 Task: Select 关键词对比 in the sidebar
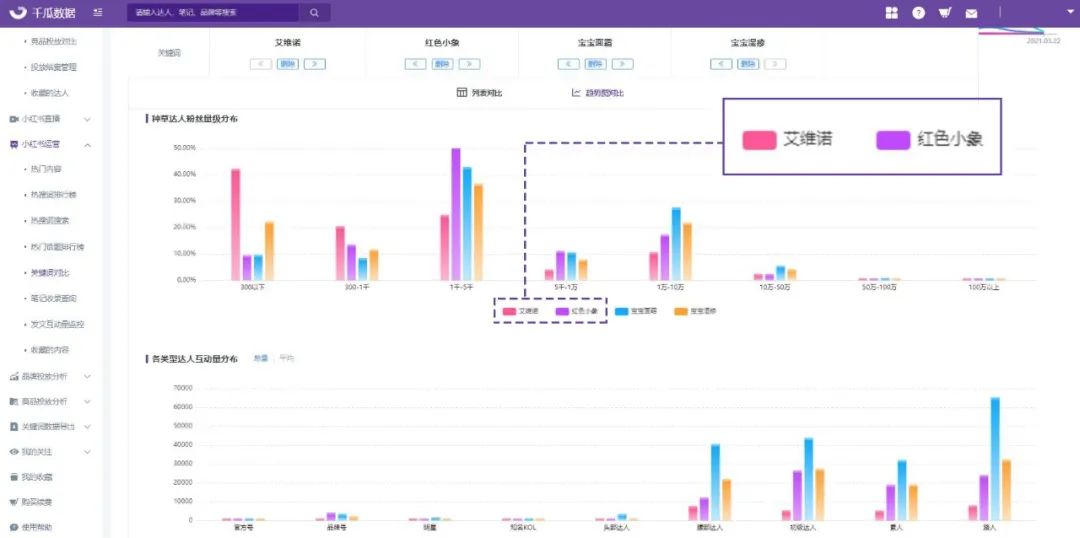click(x=50, y=273)
